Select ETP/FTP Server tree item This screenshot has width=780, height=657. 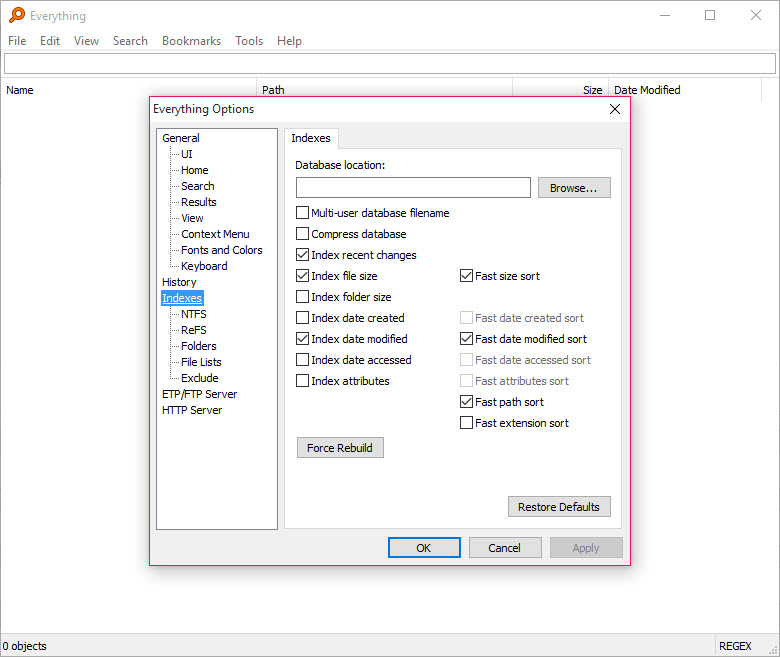tap(199, 394)
